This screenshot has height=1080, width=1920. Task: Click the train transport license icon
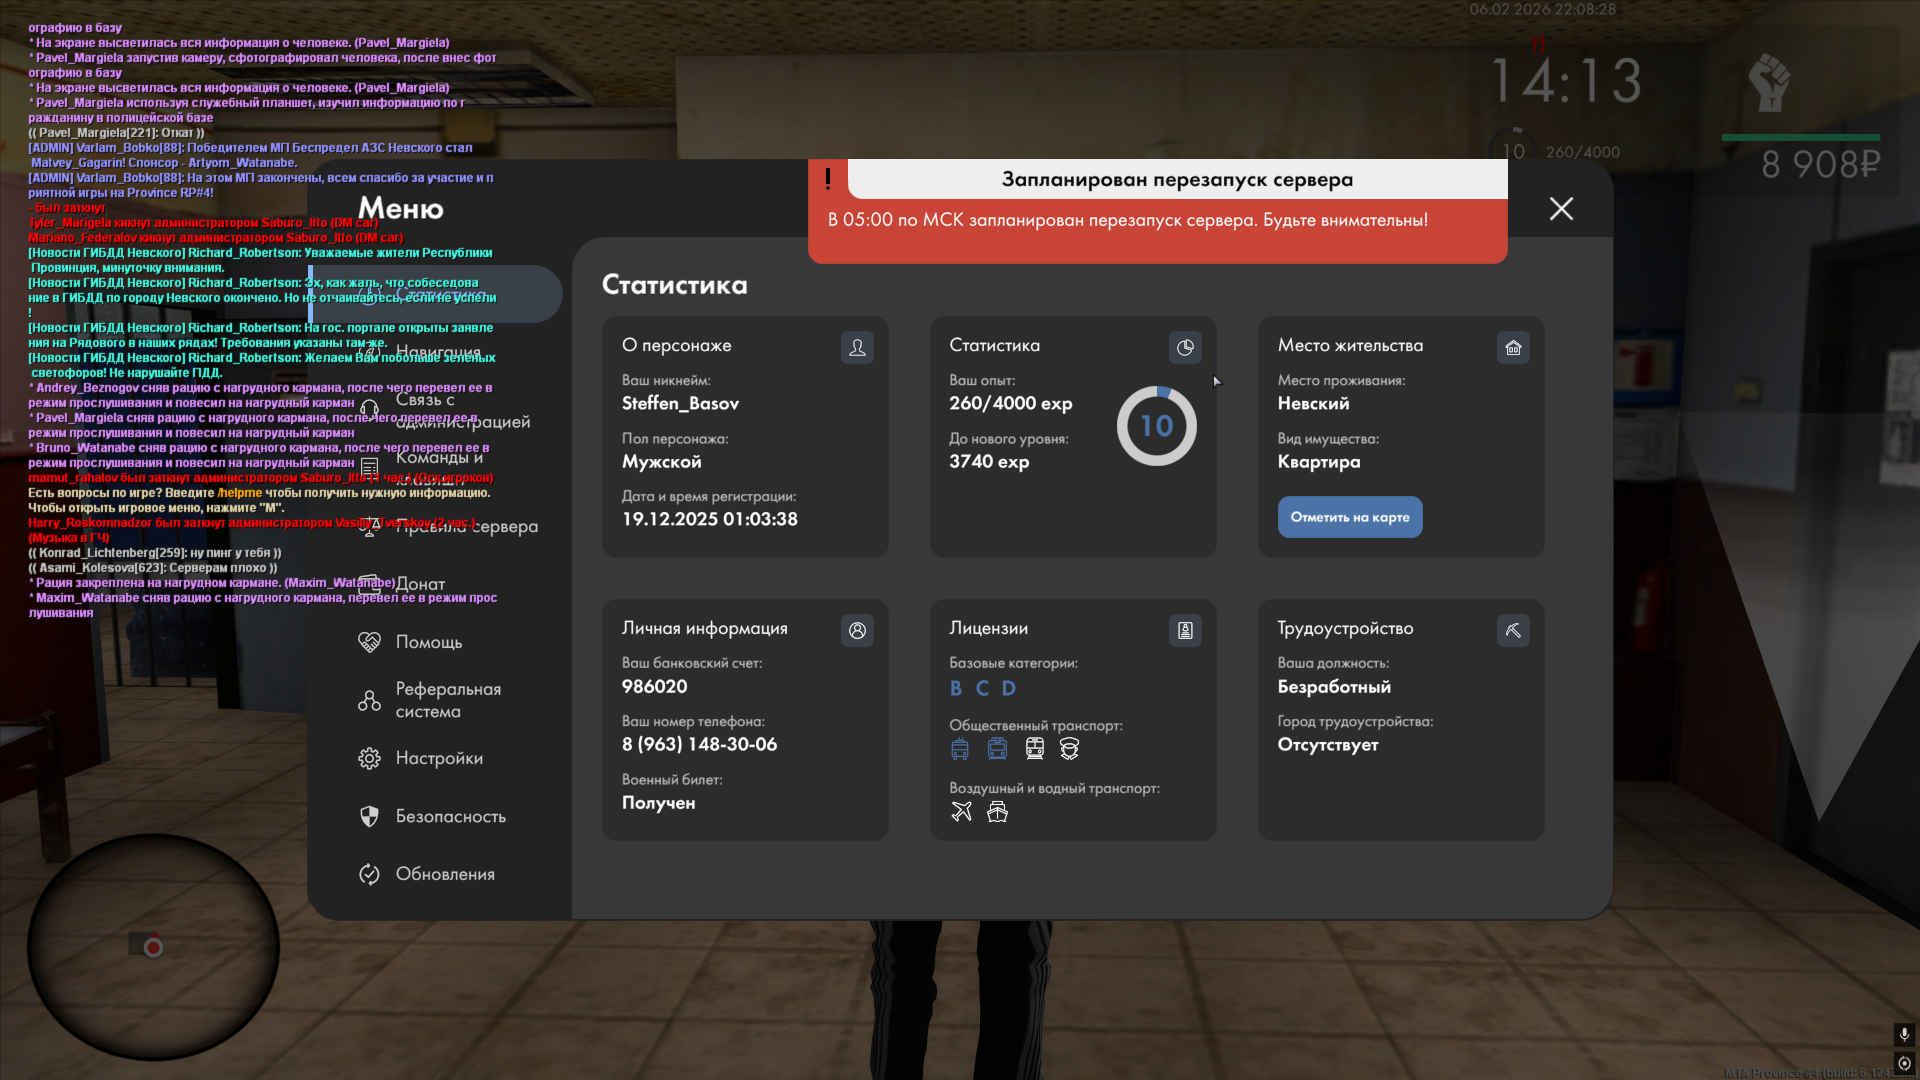(x=1034, y=749)
